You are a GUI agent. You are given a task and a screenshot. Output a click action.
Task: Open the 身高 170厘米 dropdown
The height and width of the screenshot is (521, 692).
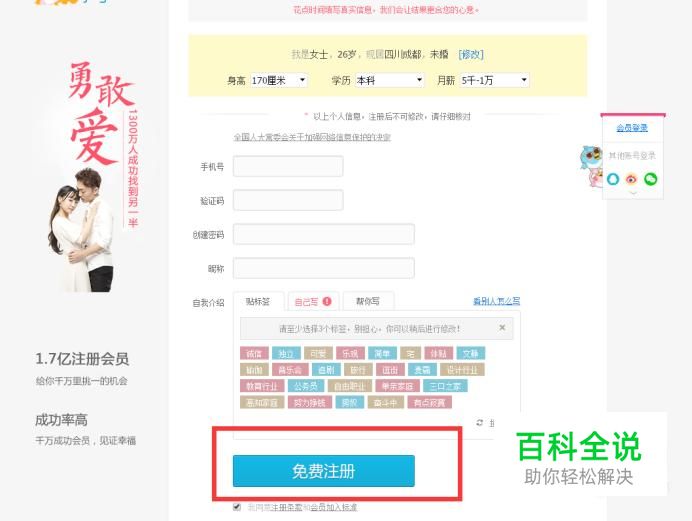coord(279,80)
